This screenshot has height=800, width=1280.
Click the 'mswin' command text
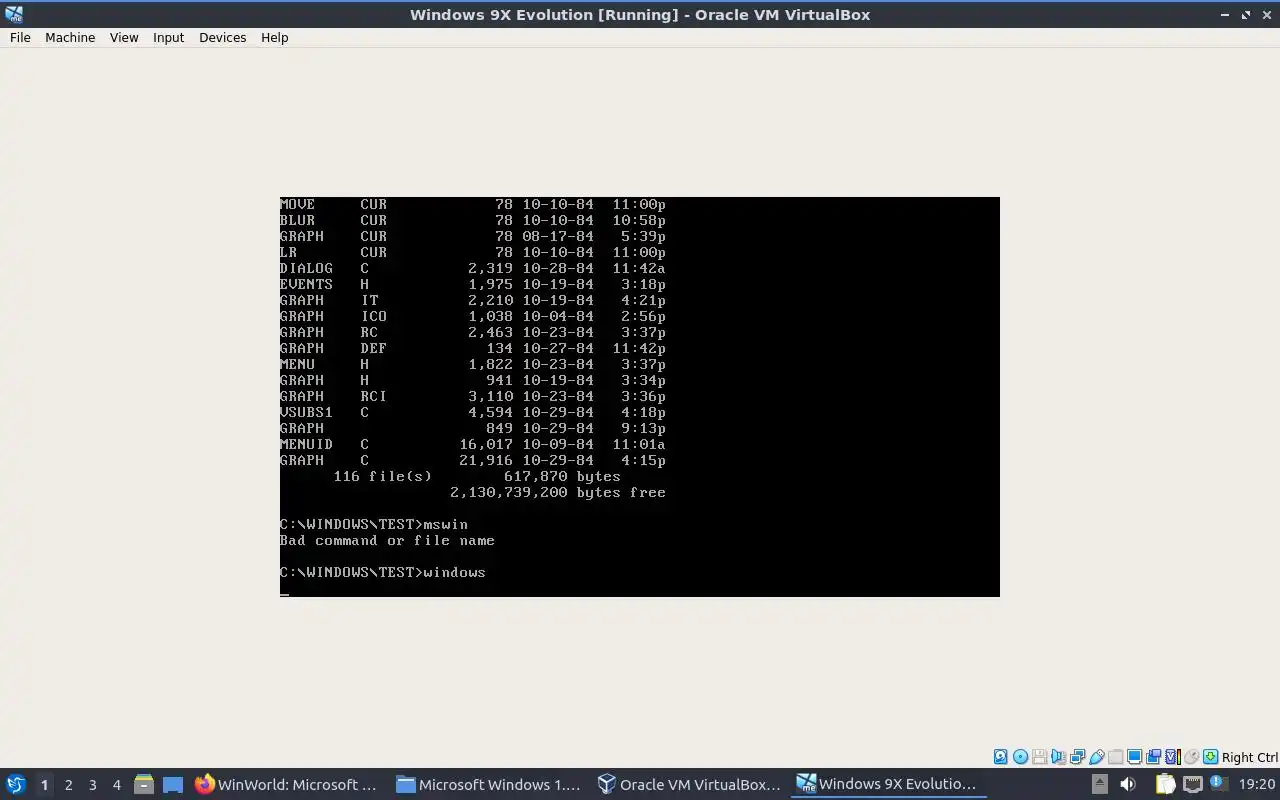(445, 524)
